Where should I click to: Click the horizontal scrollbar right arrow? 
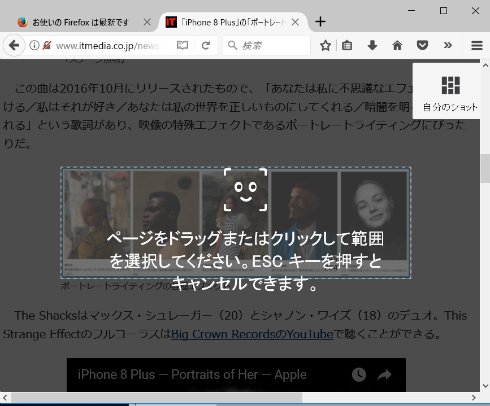(474, 397)
